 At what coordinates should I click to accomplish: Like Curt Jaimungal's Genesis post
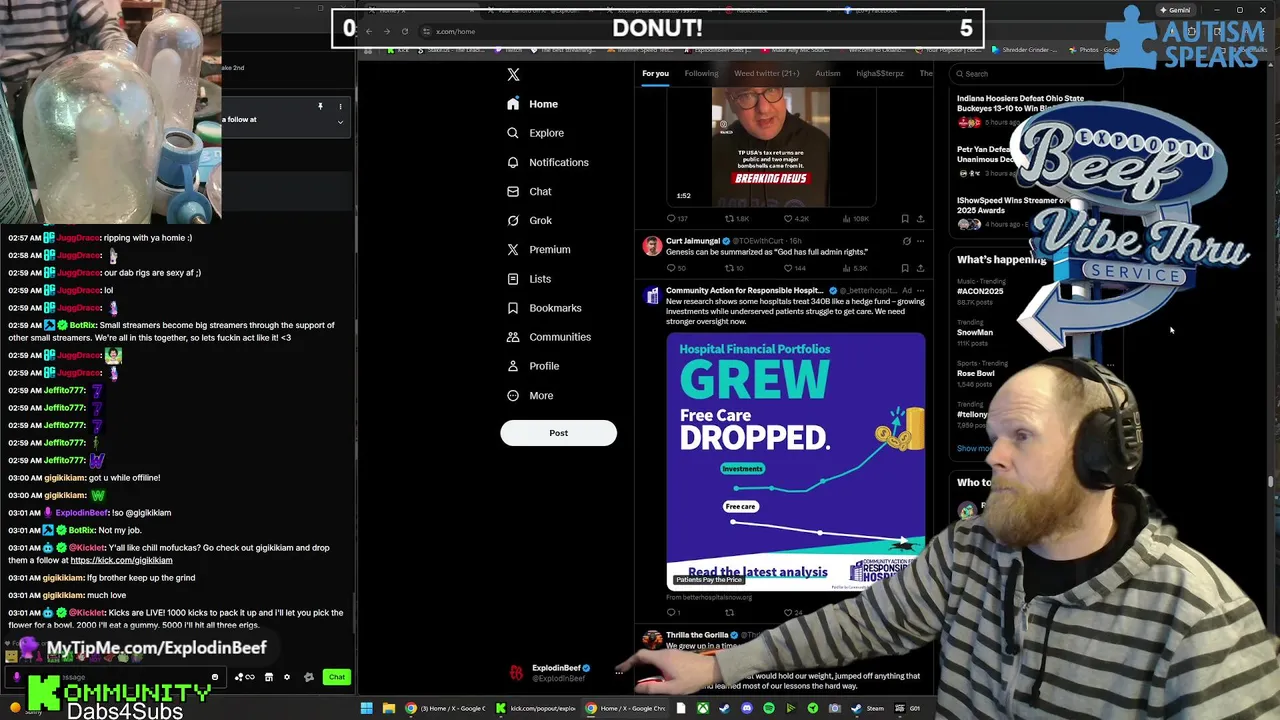795,268
